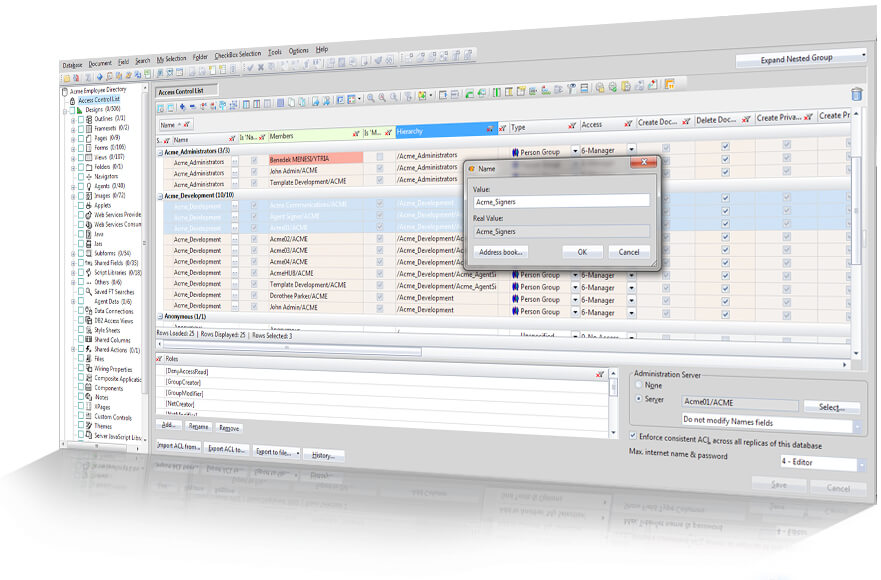Viewport: 881px width, 580px height.
Task: Open the Database menu
Action: [x=72, y=65]
